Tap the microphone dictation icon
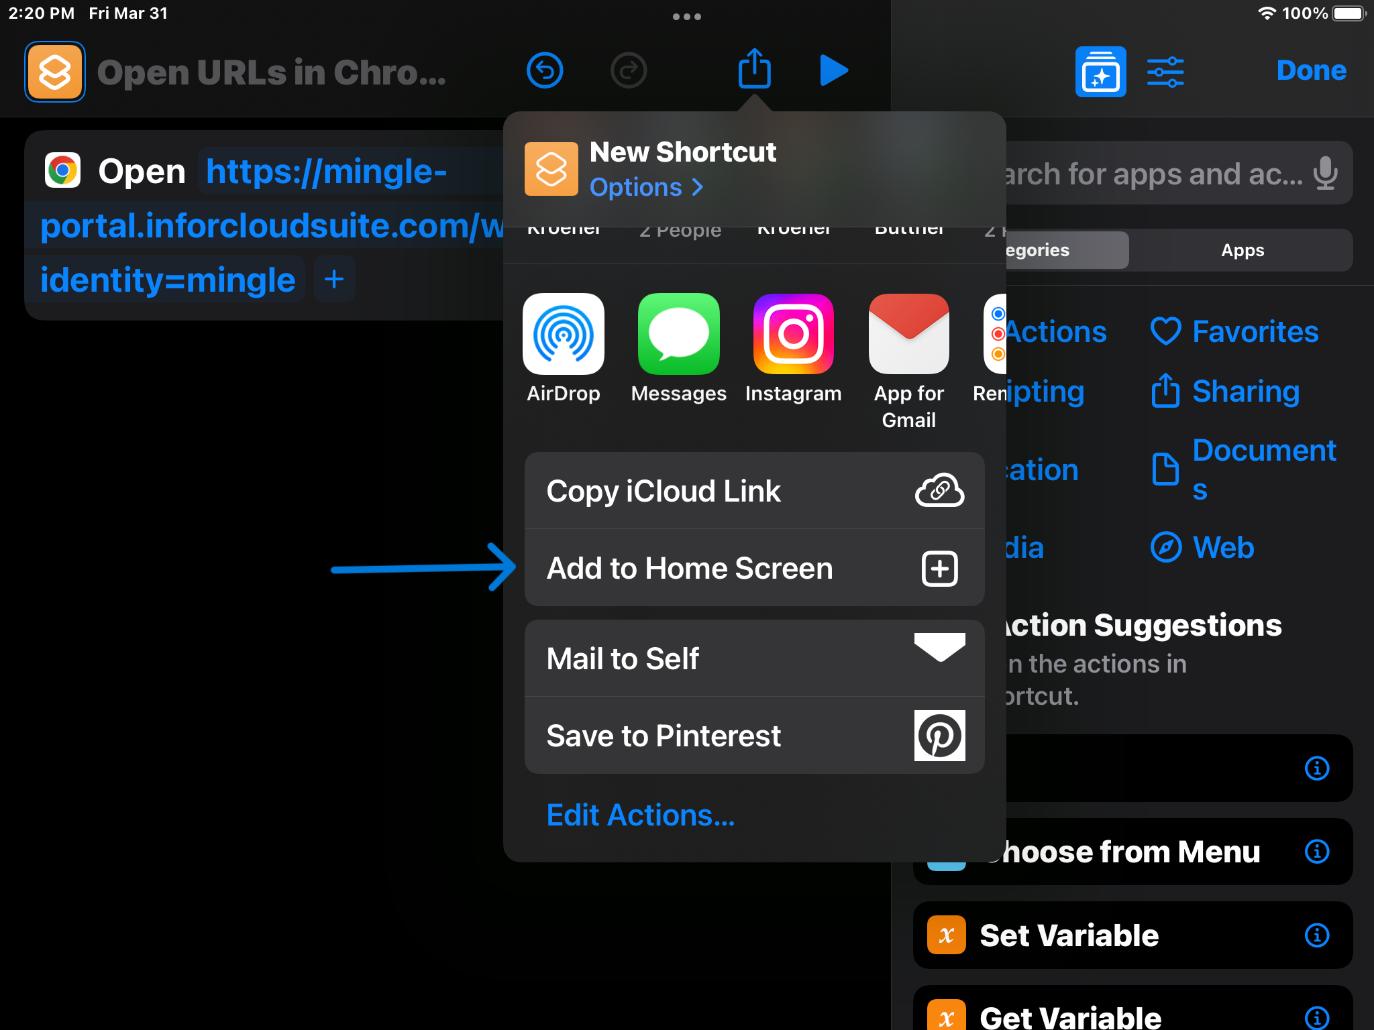This screenshot has height=1030, width=1374. (x=1326, y=173)
